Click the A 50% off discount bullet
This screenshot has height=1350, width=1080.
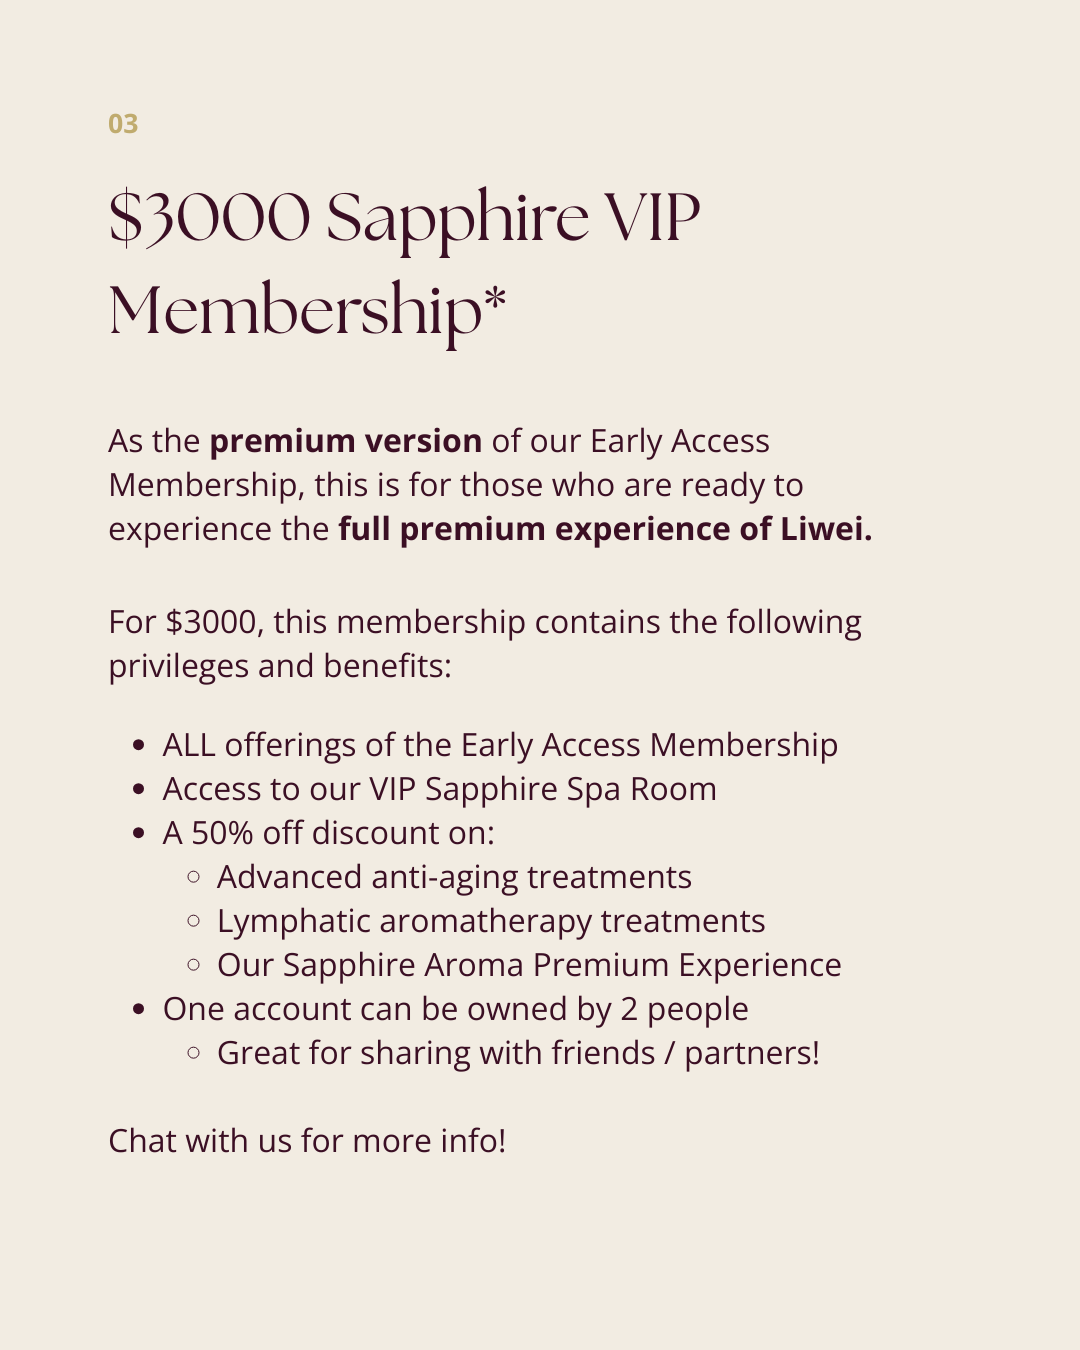(x=329, y=833)
